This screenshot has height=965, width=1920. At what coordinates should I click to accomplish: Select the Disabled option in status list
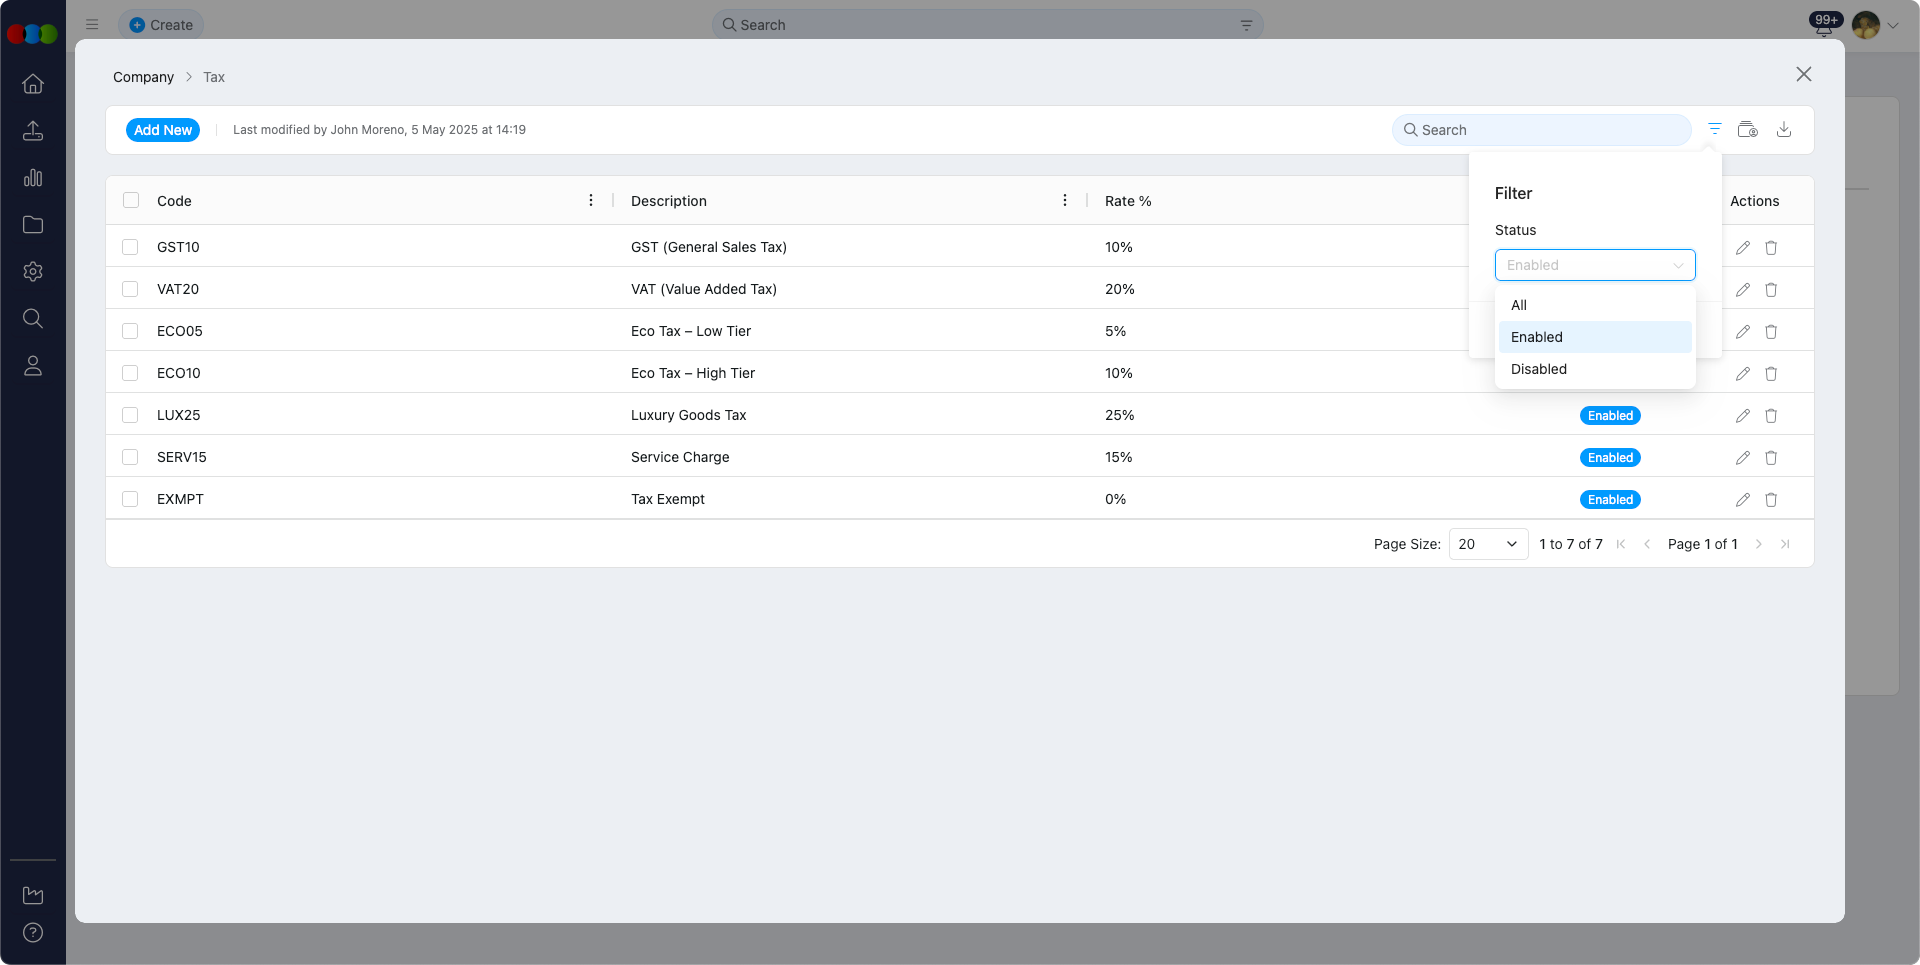click(x=1538, y=369)
